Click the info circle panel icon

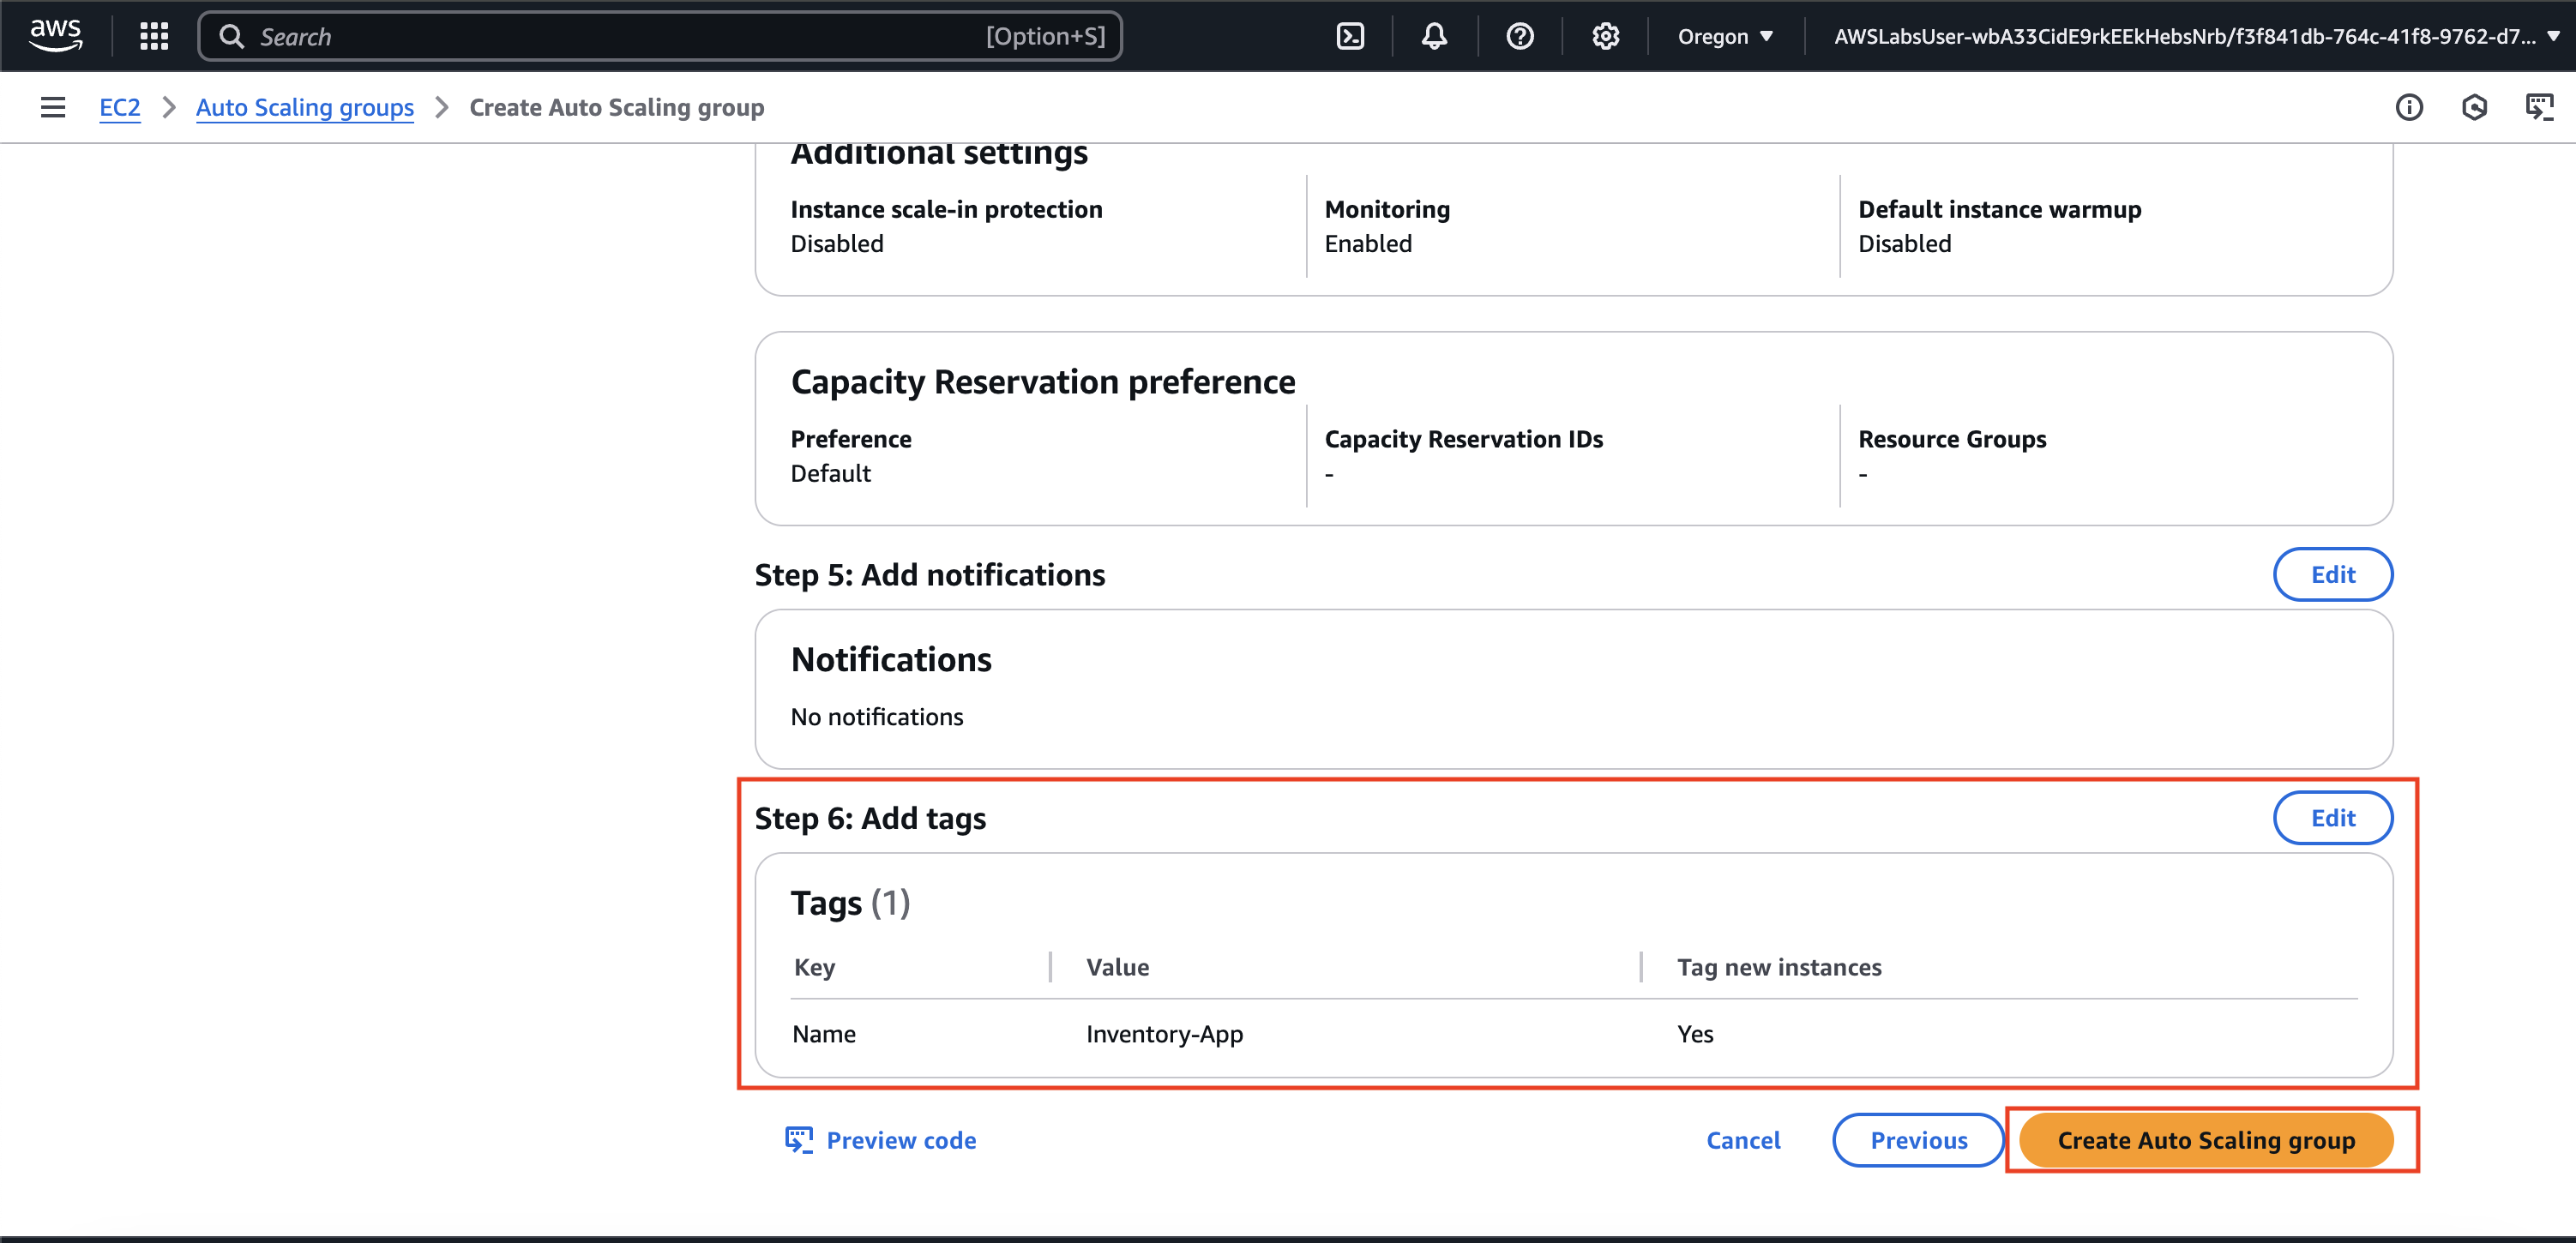click(2408, 107)
